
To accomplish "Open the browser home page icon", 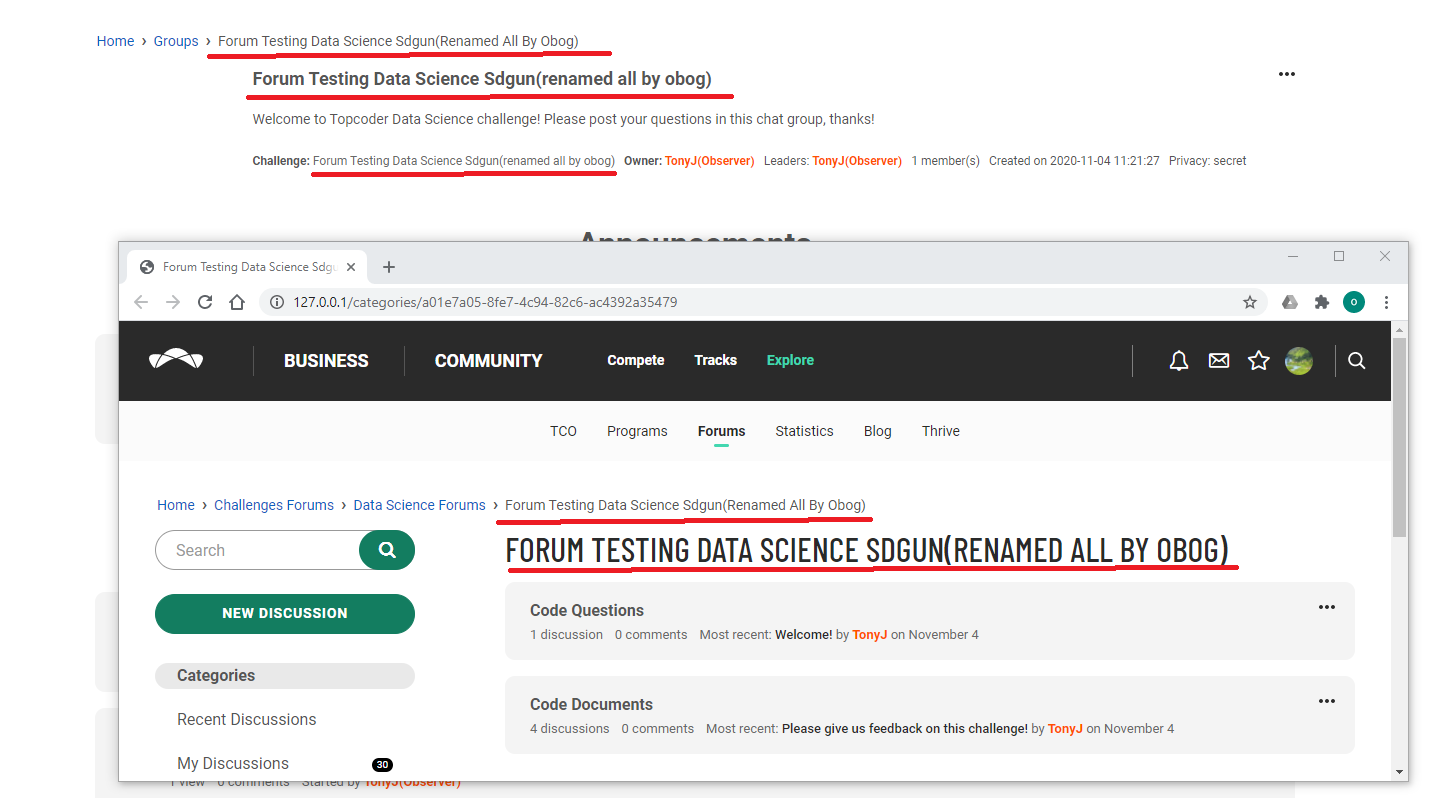I will tap(237, 302).
